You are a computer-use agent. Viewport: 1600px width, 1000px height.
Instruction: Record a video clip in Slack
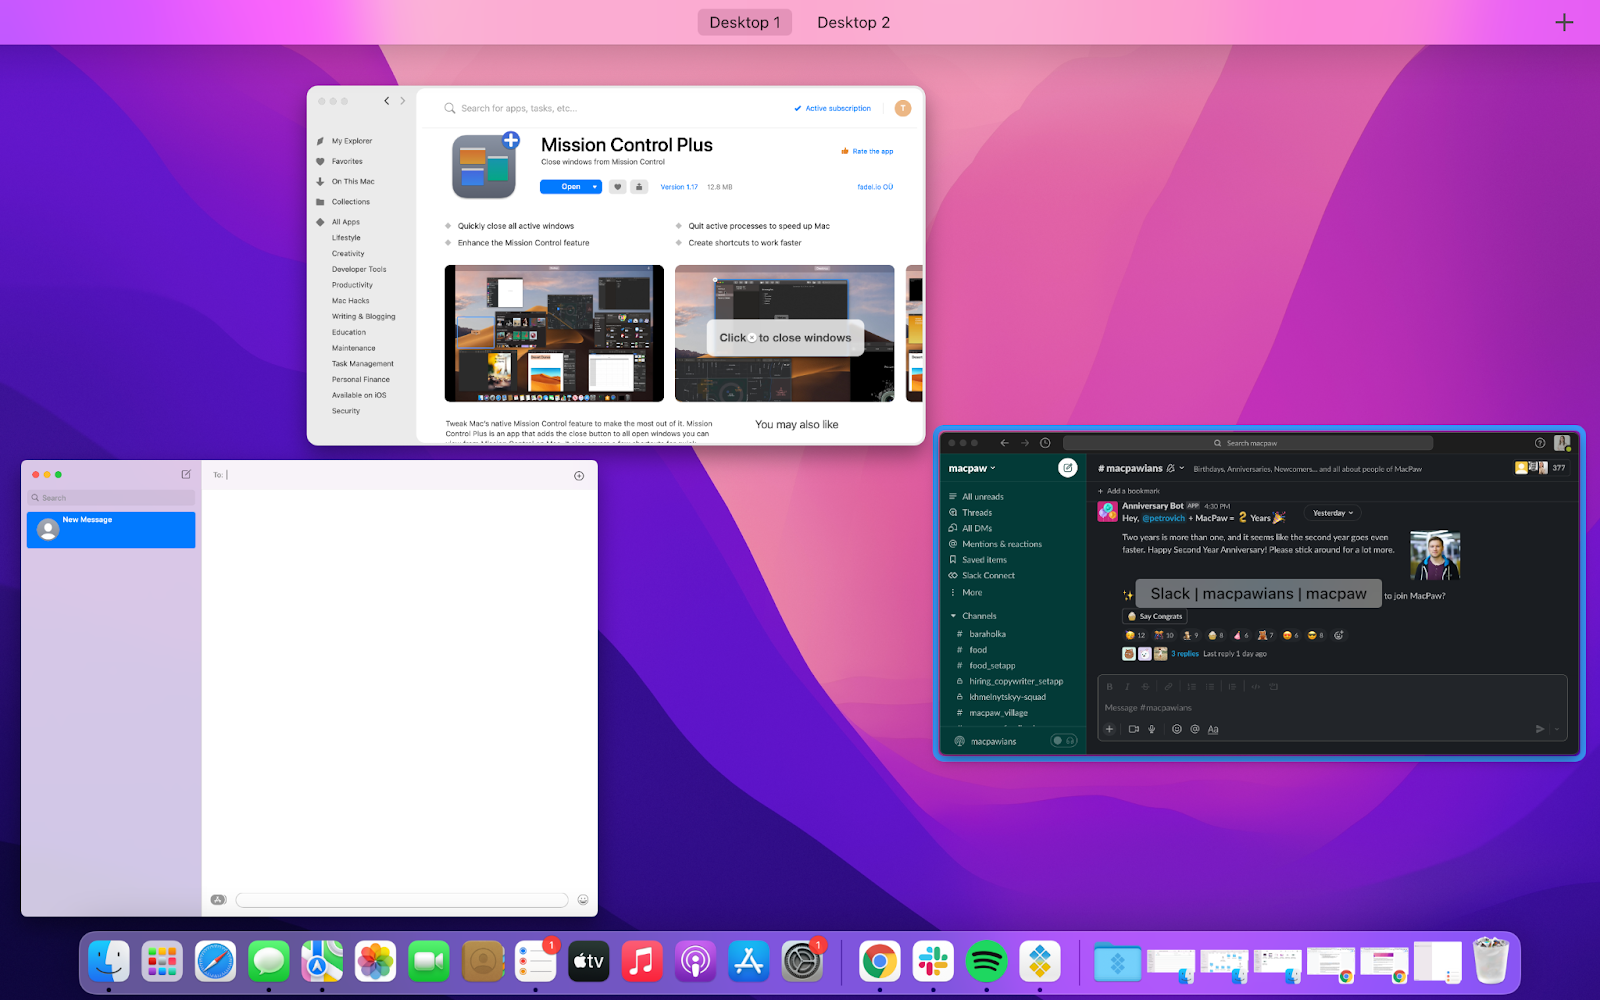1134,729
